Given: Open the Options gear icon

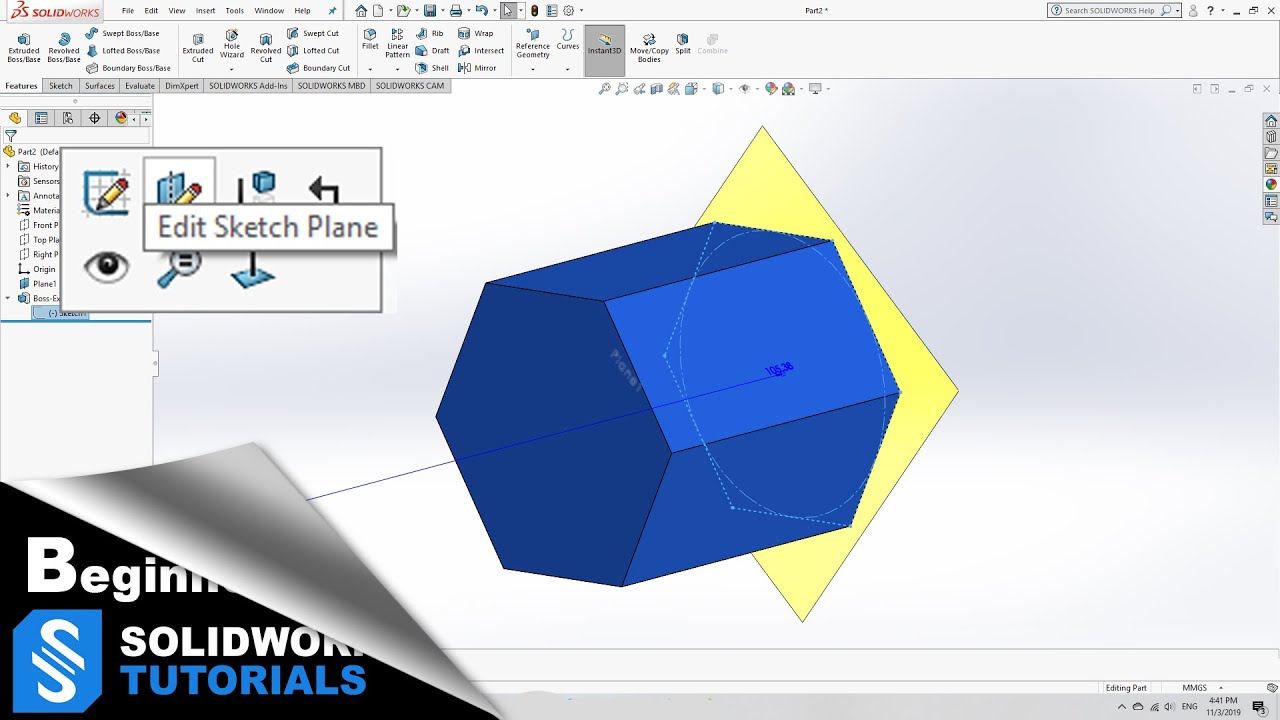Looking at the screenshot, I should [568, 11].
